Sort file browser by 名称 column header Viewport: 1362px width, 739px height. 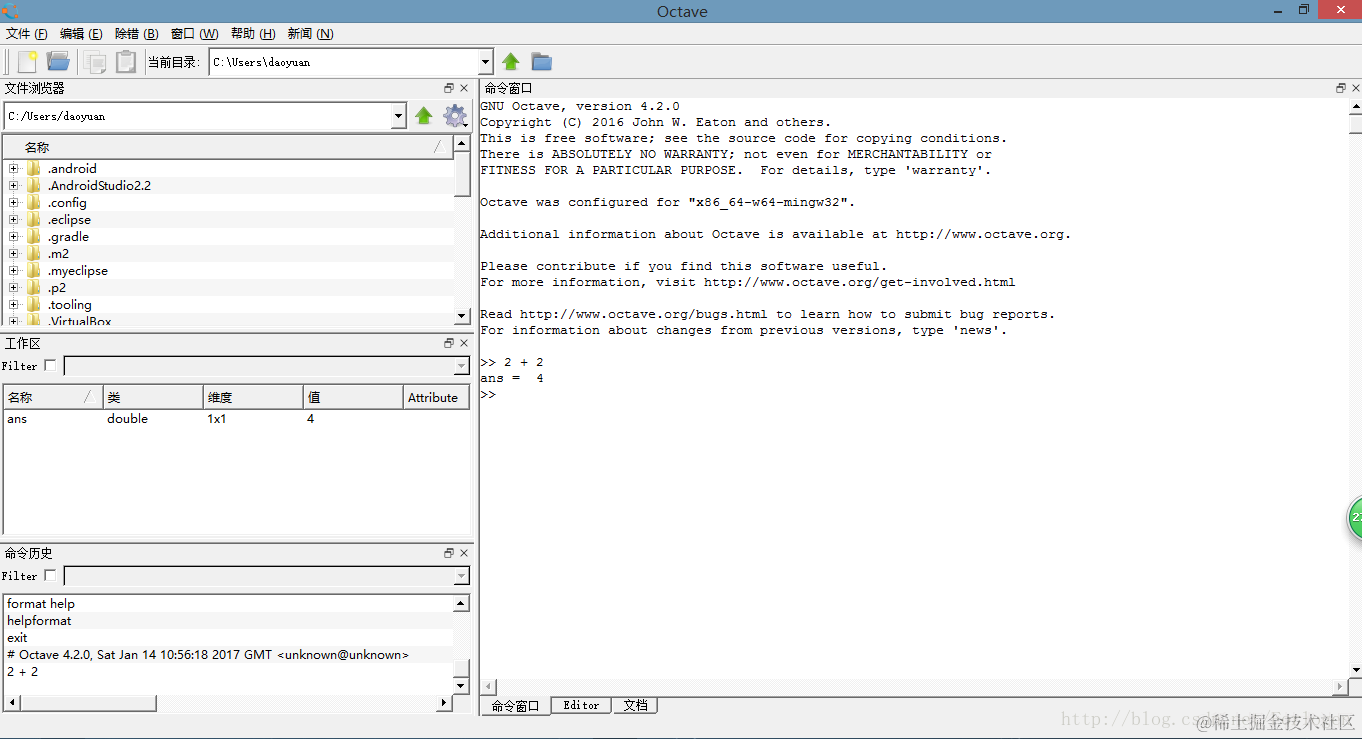point(228,147)
